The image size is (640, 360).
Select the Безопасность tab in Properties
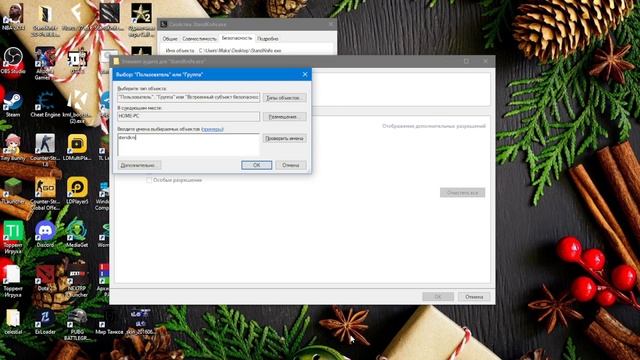[237, 38]
